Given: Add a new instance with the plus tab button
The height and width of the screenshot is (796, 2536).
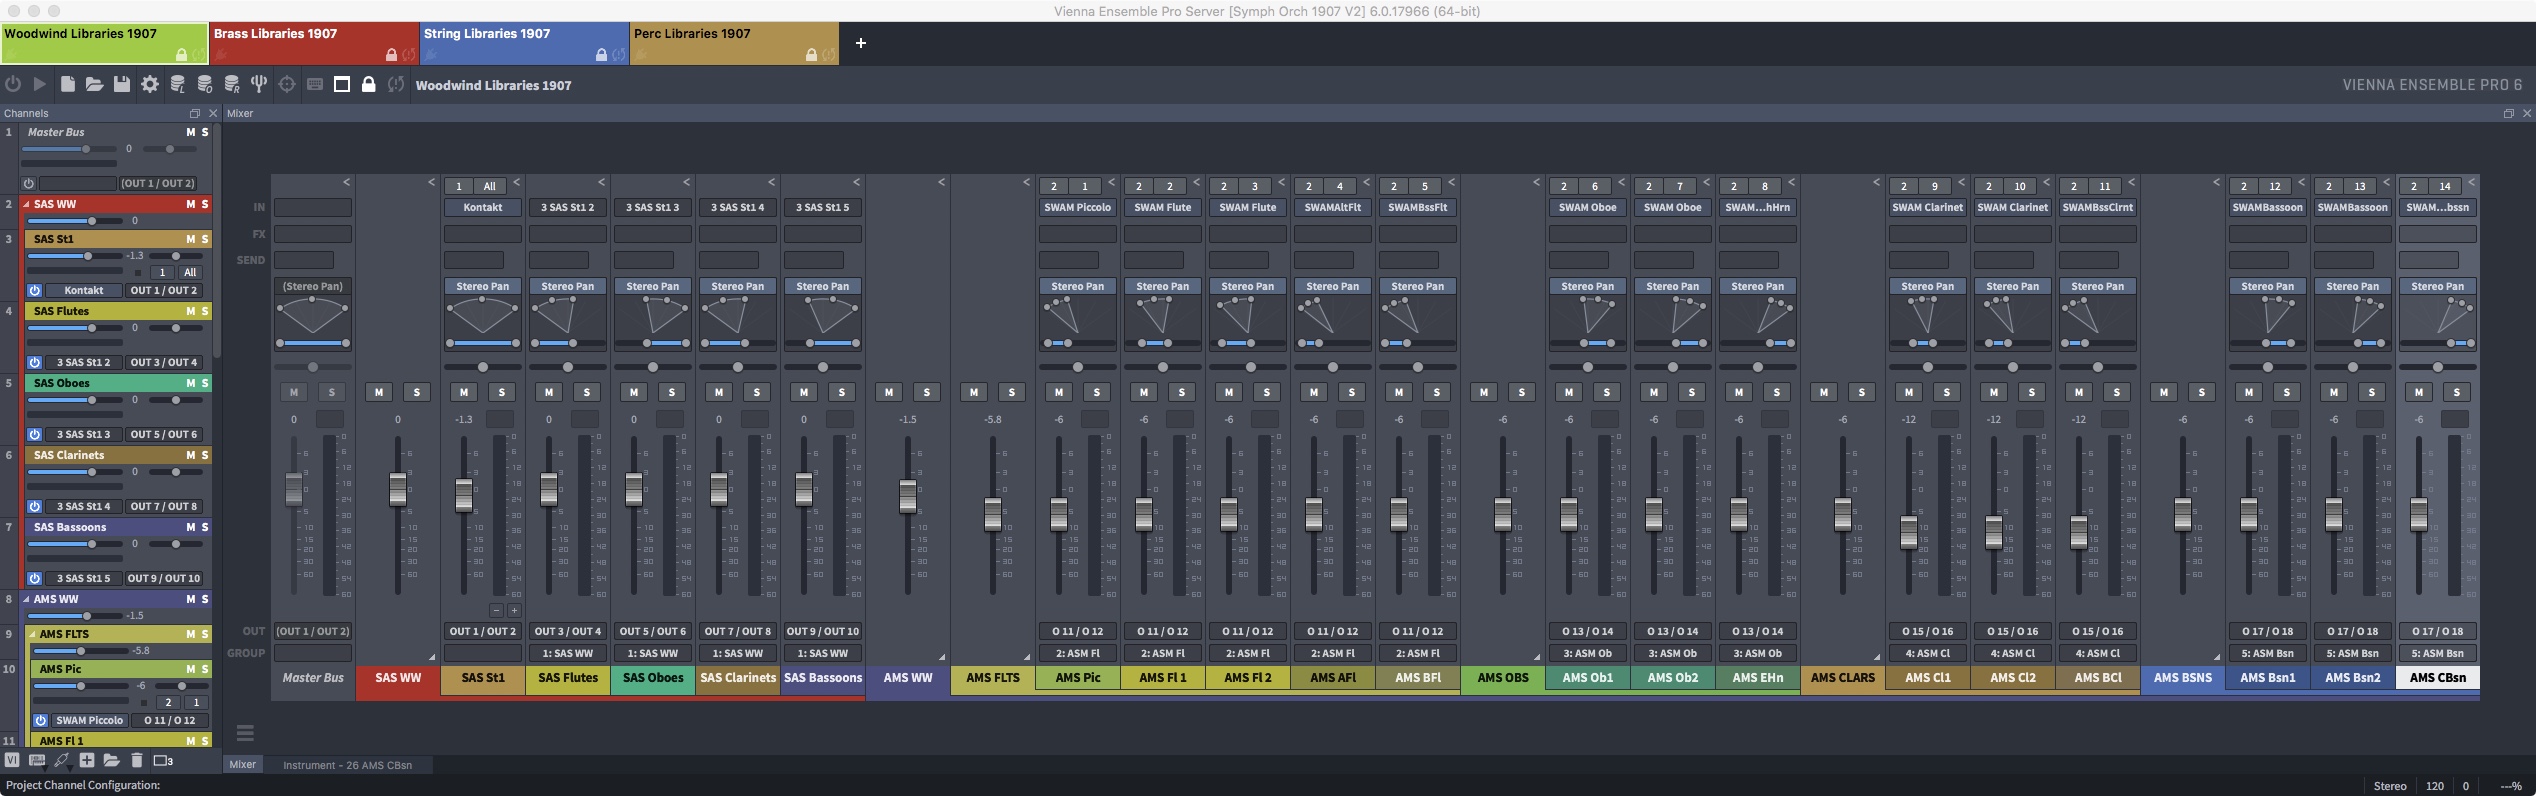Looking at the screenshot, I should pyautogui.click(x=861, y=43).
